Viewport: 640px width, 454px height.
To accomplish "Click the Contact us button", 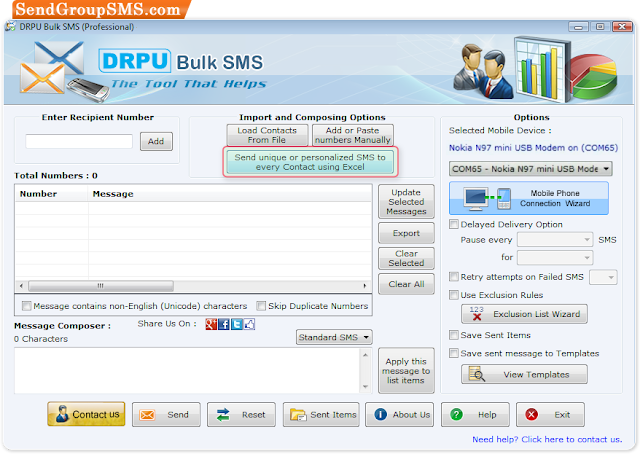I will click(86, 414).
